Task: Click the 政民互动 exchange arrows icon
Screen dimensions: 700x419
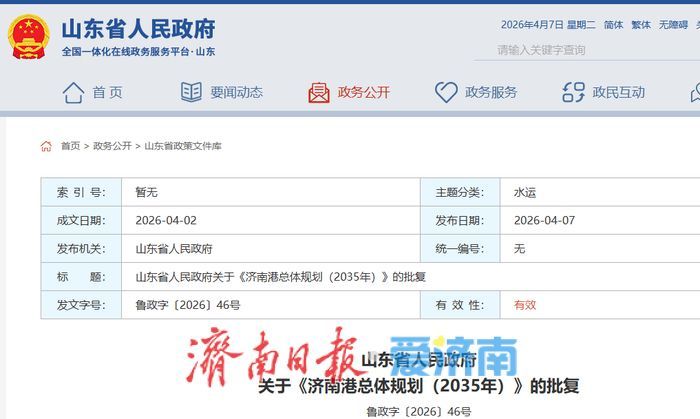Action: coord(573,93)
